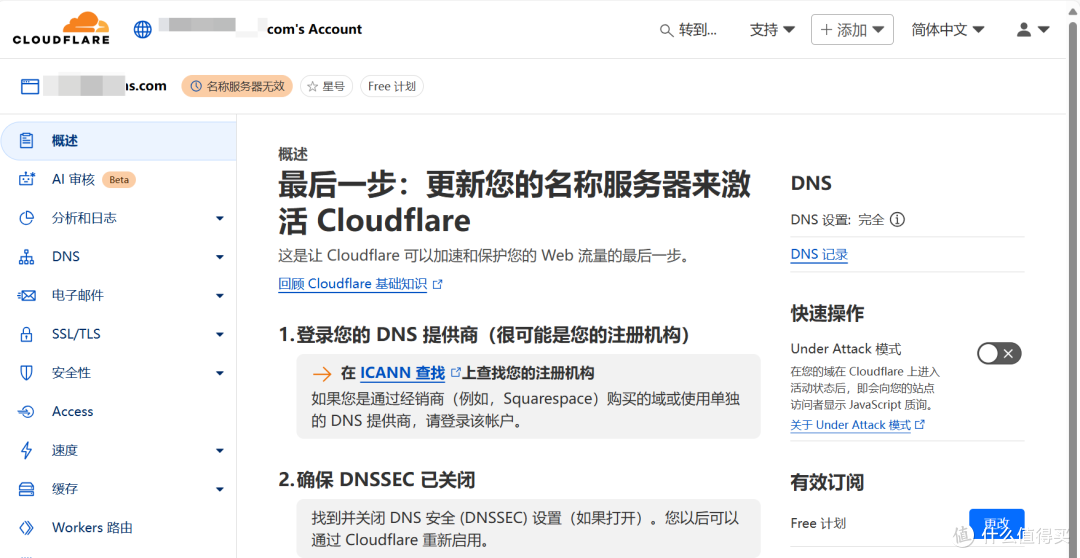Click the AI 审核 robot icon
The height and width of the screenshot is (558, 1080).
tap(26, 180)
